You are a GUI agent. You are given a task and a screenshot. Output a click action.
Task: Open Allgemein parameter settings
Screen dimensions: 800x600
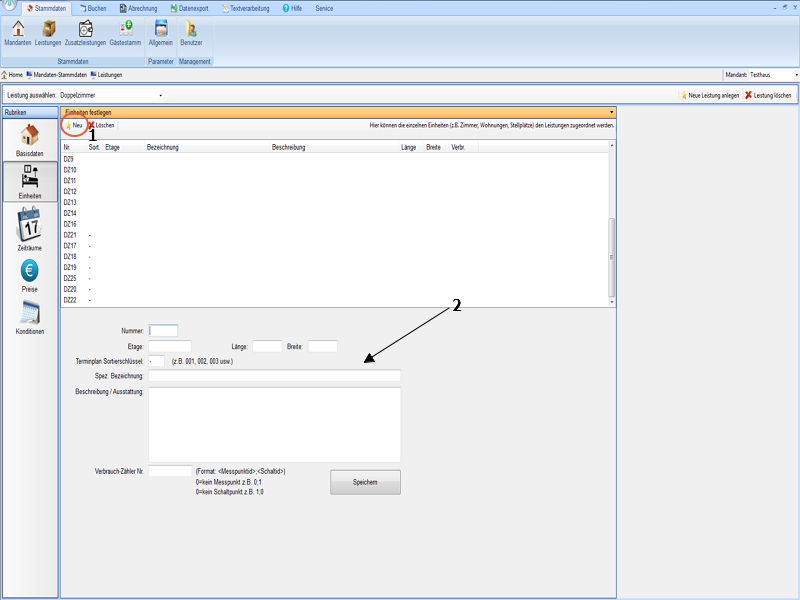(x=160, y=32)
